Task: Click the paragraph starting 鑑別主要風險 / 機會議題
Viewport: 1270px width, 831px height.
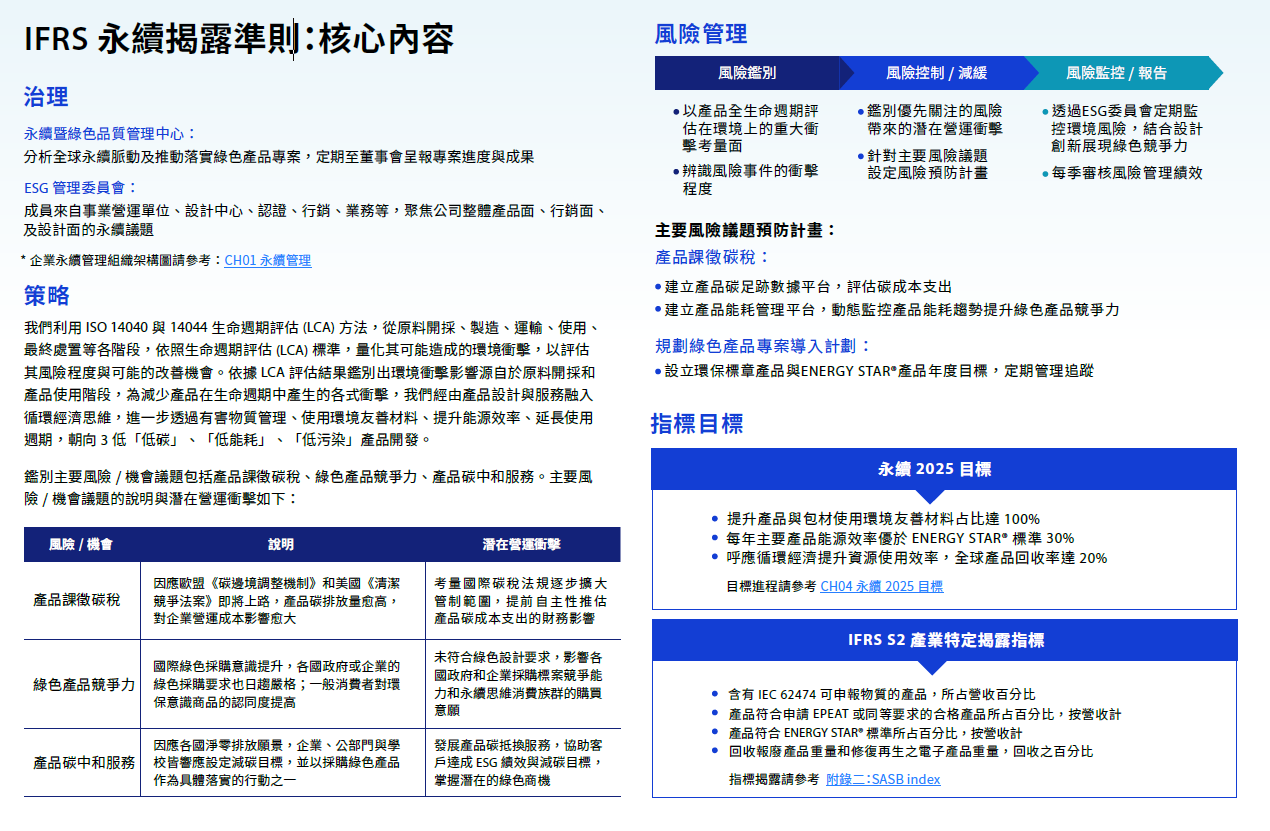Action: (308, 488)
